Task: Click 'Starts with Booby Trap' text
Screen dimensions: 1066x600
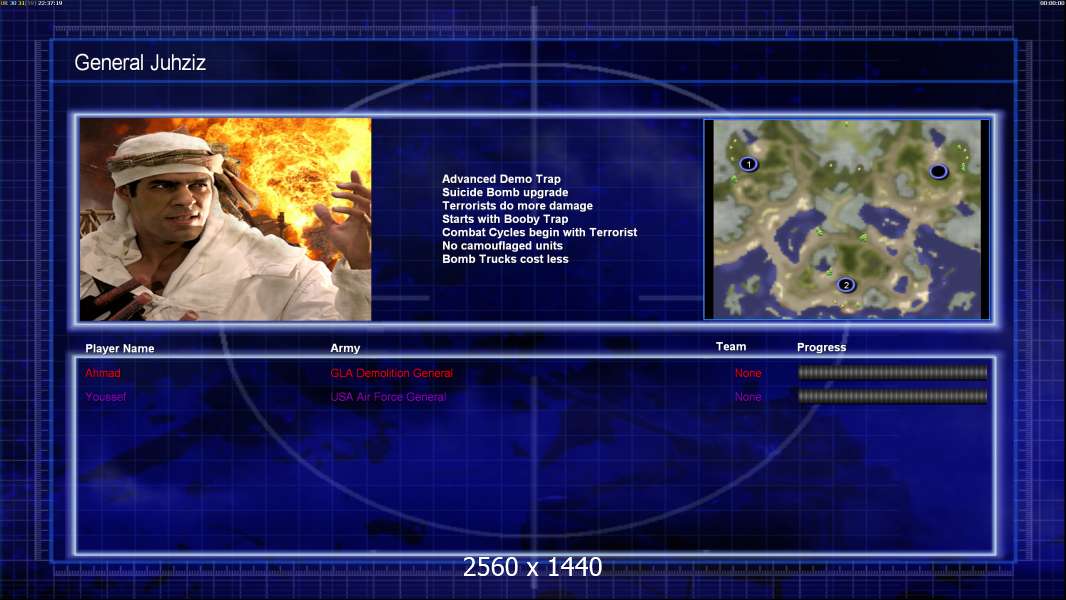Action: point(505,219)
